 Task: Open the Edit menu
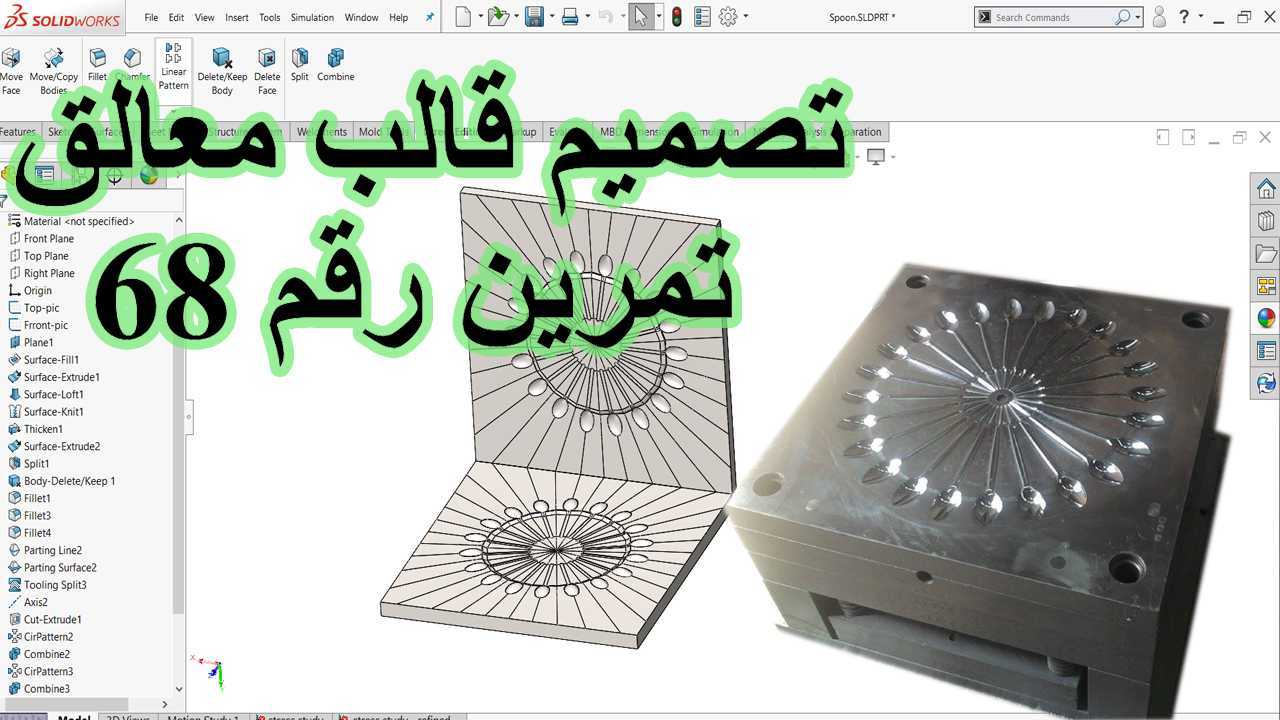pyautogui.click(x=176, y=17)
